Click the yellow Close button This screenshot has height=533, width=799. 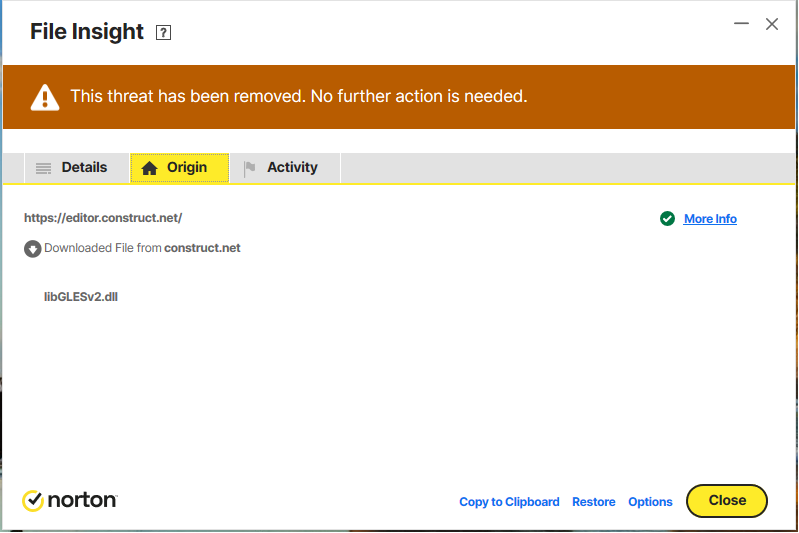pos(727,501)
